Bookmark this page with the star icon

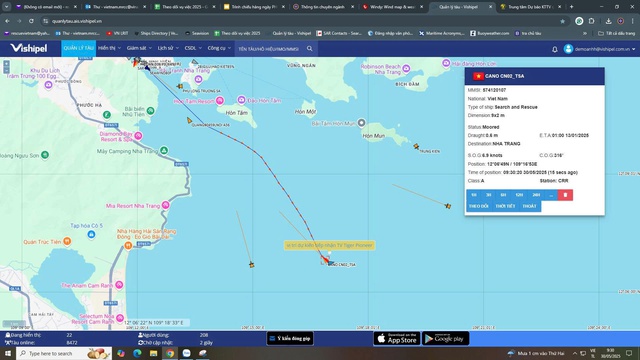[x=562, y=21]
